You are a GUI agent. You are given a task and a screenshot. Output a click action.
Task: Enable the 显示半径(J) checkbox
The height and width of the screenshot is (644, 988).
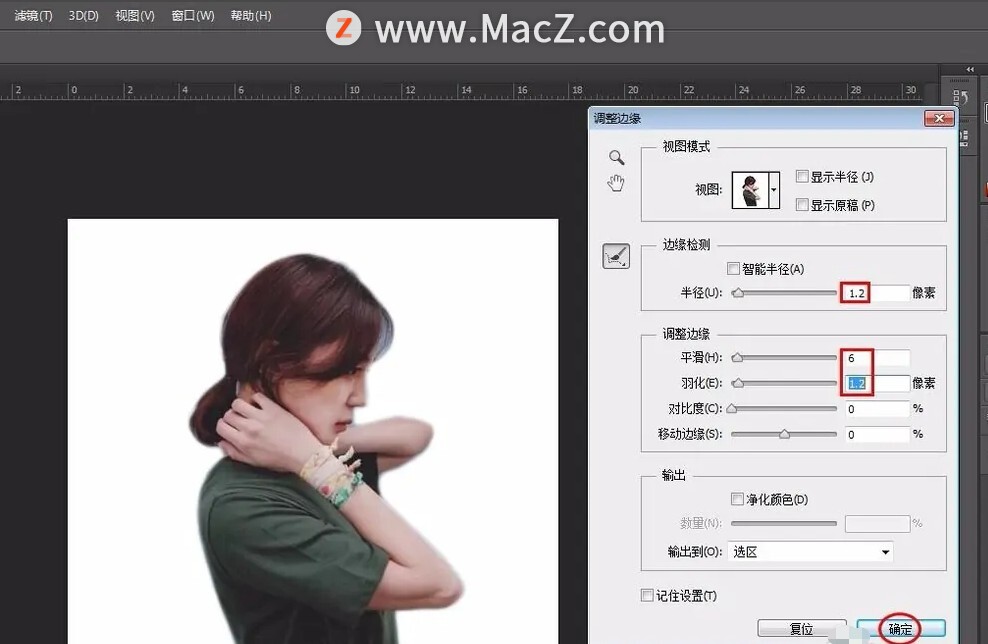803,176
